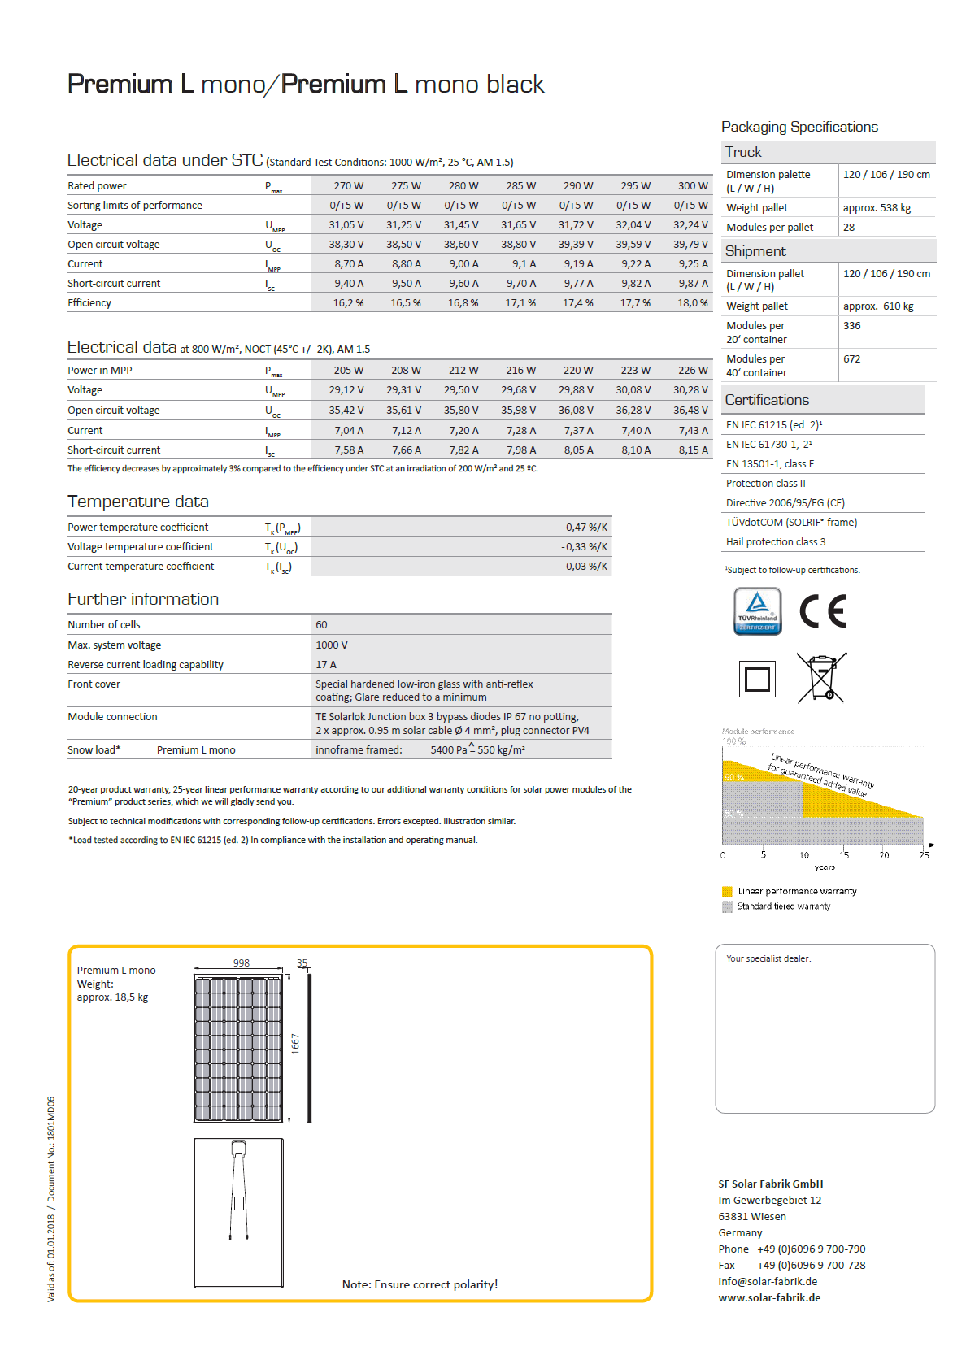Click the '998' width dimension label
953x1350 pixels.
pyautogui.click(x=241, y=963)
